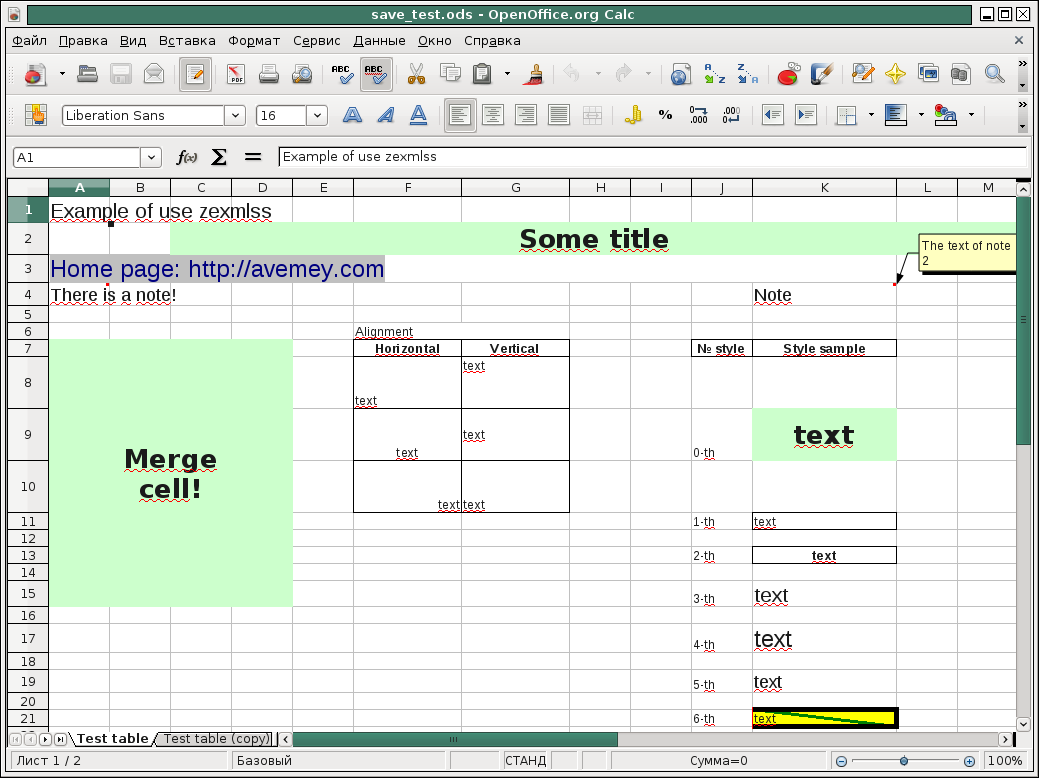Viewport: 1039px width, 778px height.
Task: Open the Function Wizard
Action: point(186,157)
